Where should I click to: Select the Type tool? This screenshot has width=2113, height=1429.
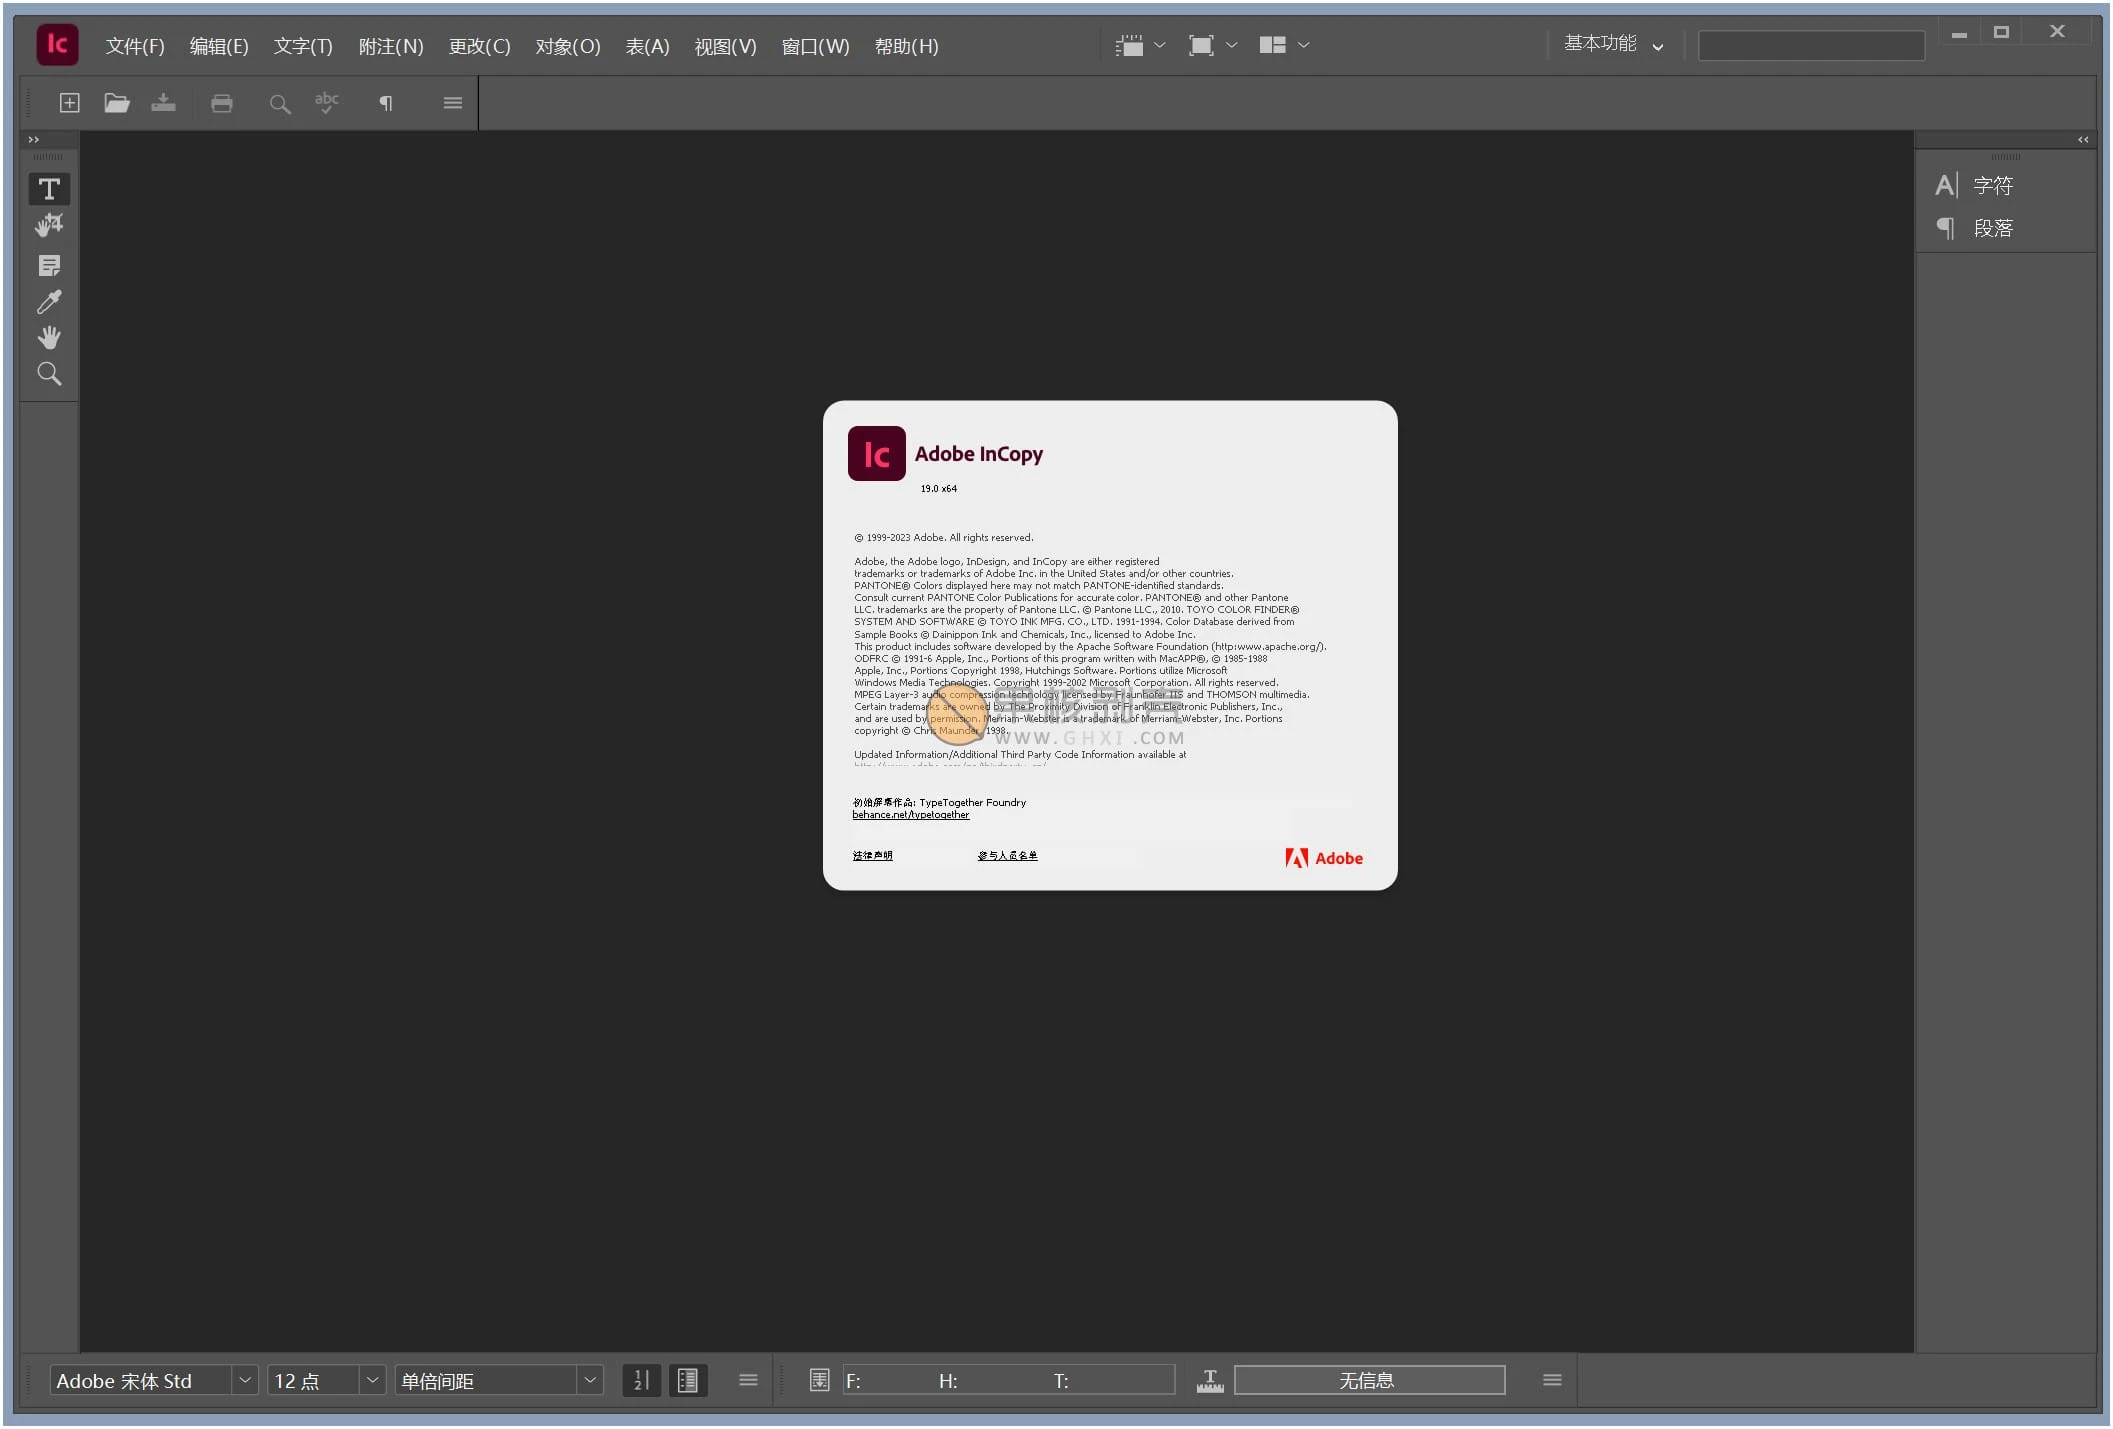tap(49, 188)
